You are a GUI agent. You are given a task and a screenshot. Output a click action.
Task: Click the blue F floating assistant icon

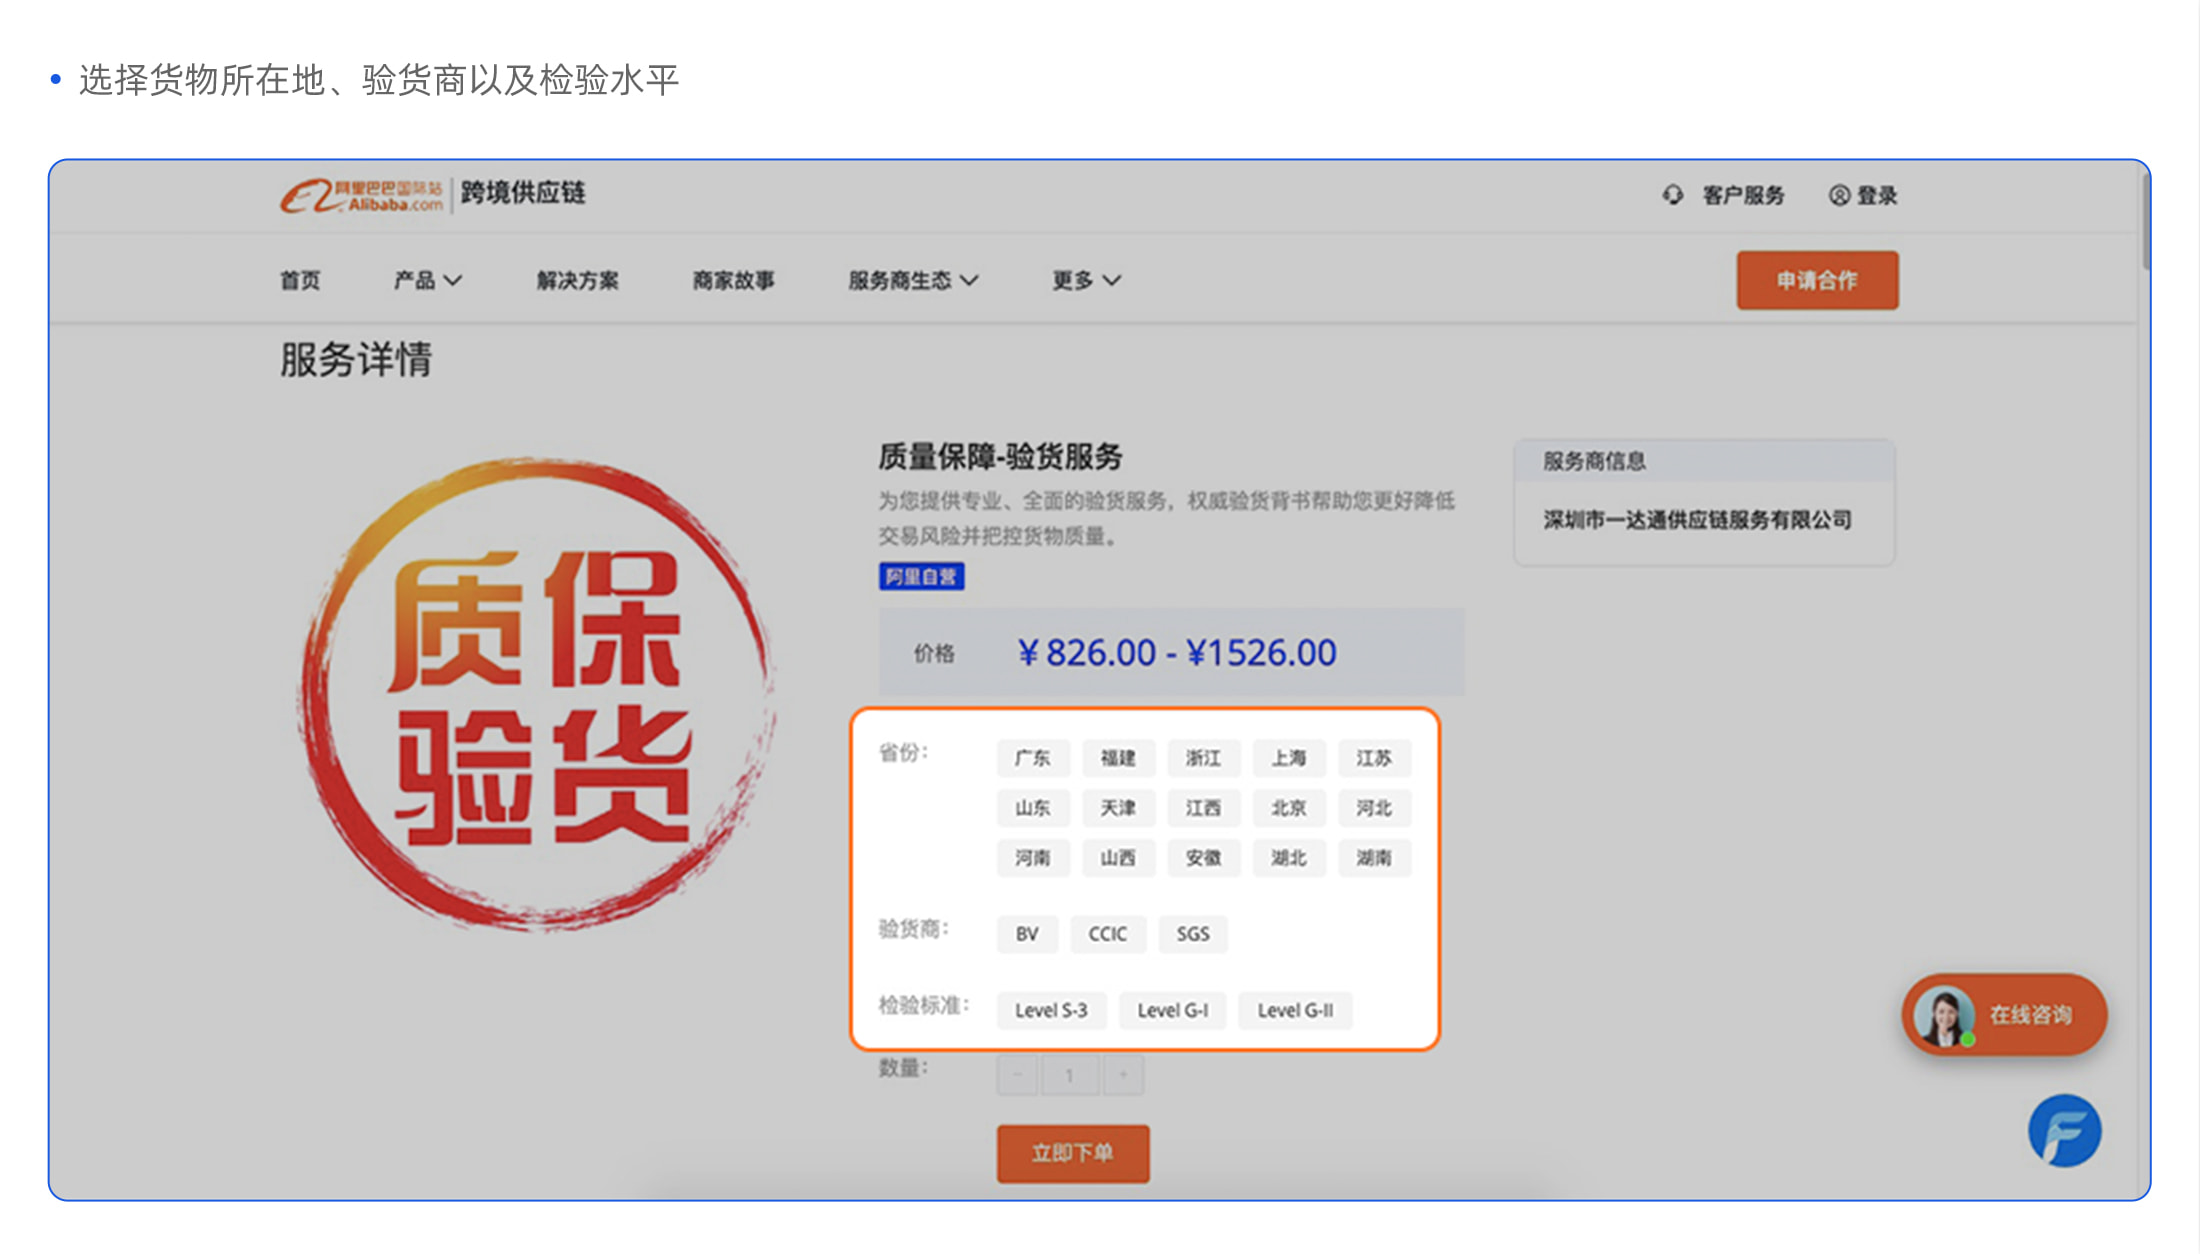click(2064, 1131)
